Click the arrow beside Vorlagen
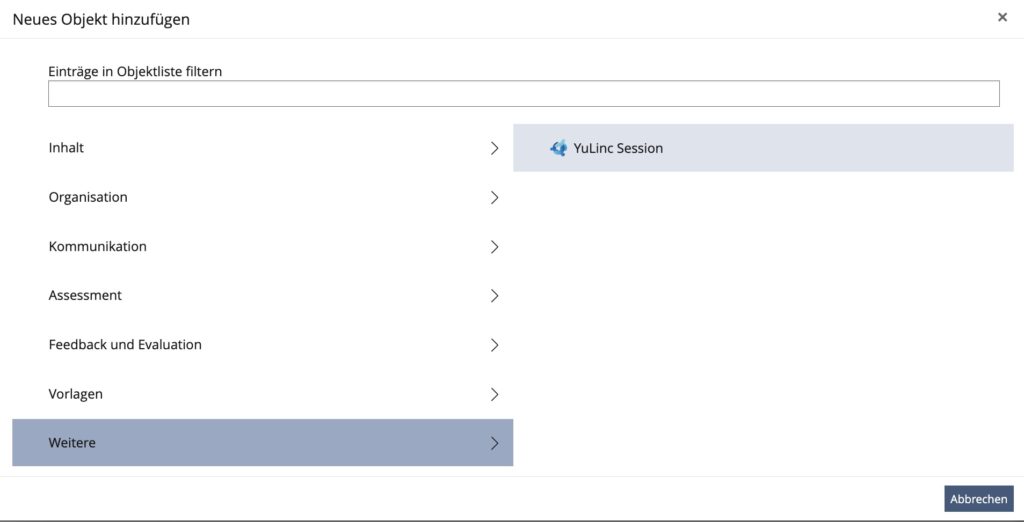 pos(494,394)
